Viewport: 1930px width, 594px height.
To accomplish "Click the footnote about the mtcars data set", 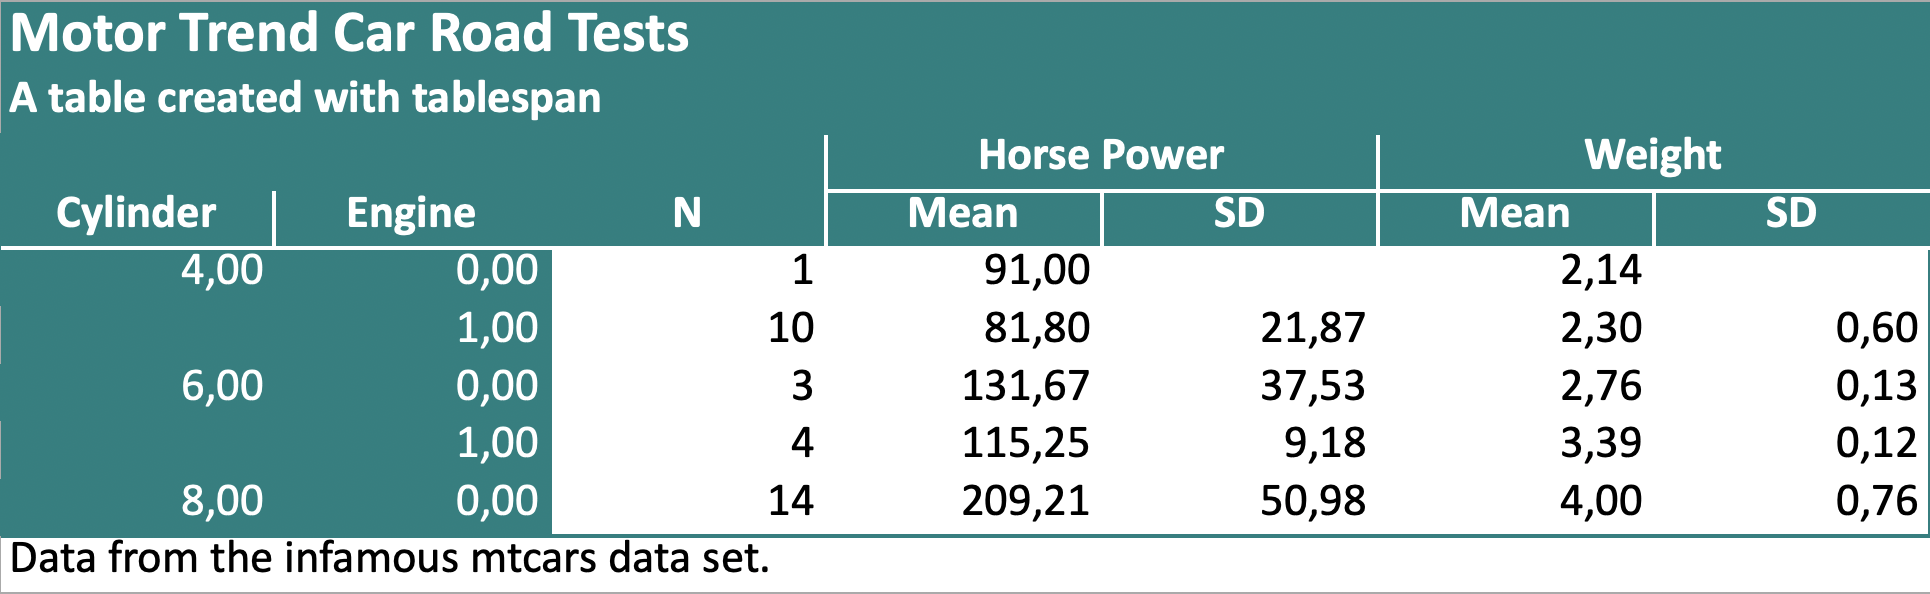I will click(390, 558).
